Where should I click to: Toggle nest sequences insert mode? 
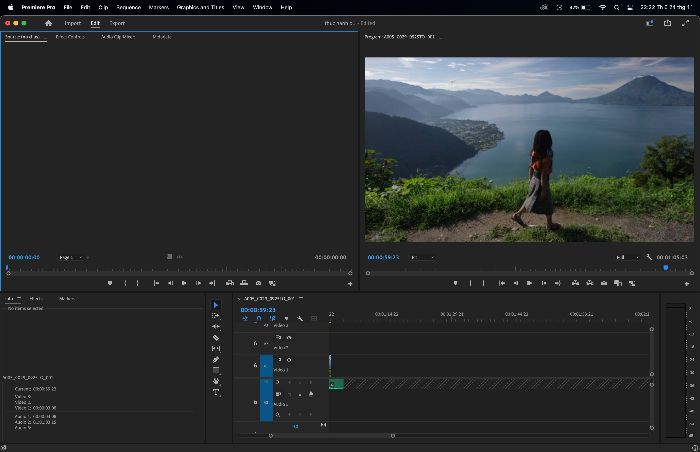(245, 318)
